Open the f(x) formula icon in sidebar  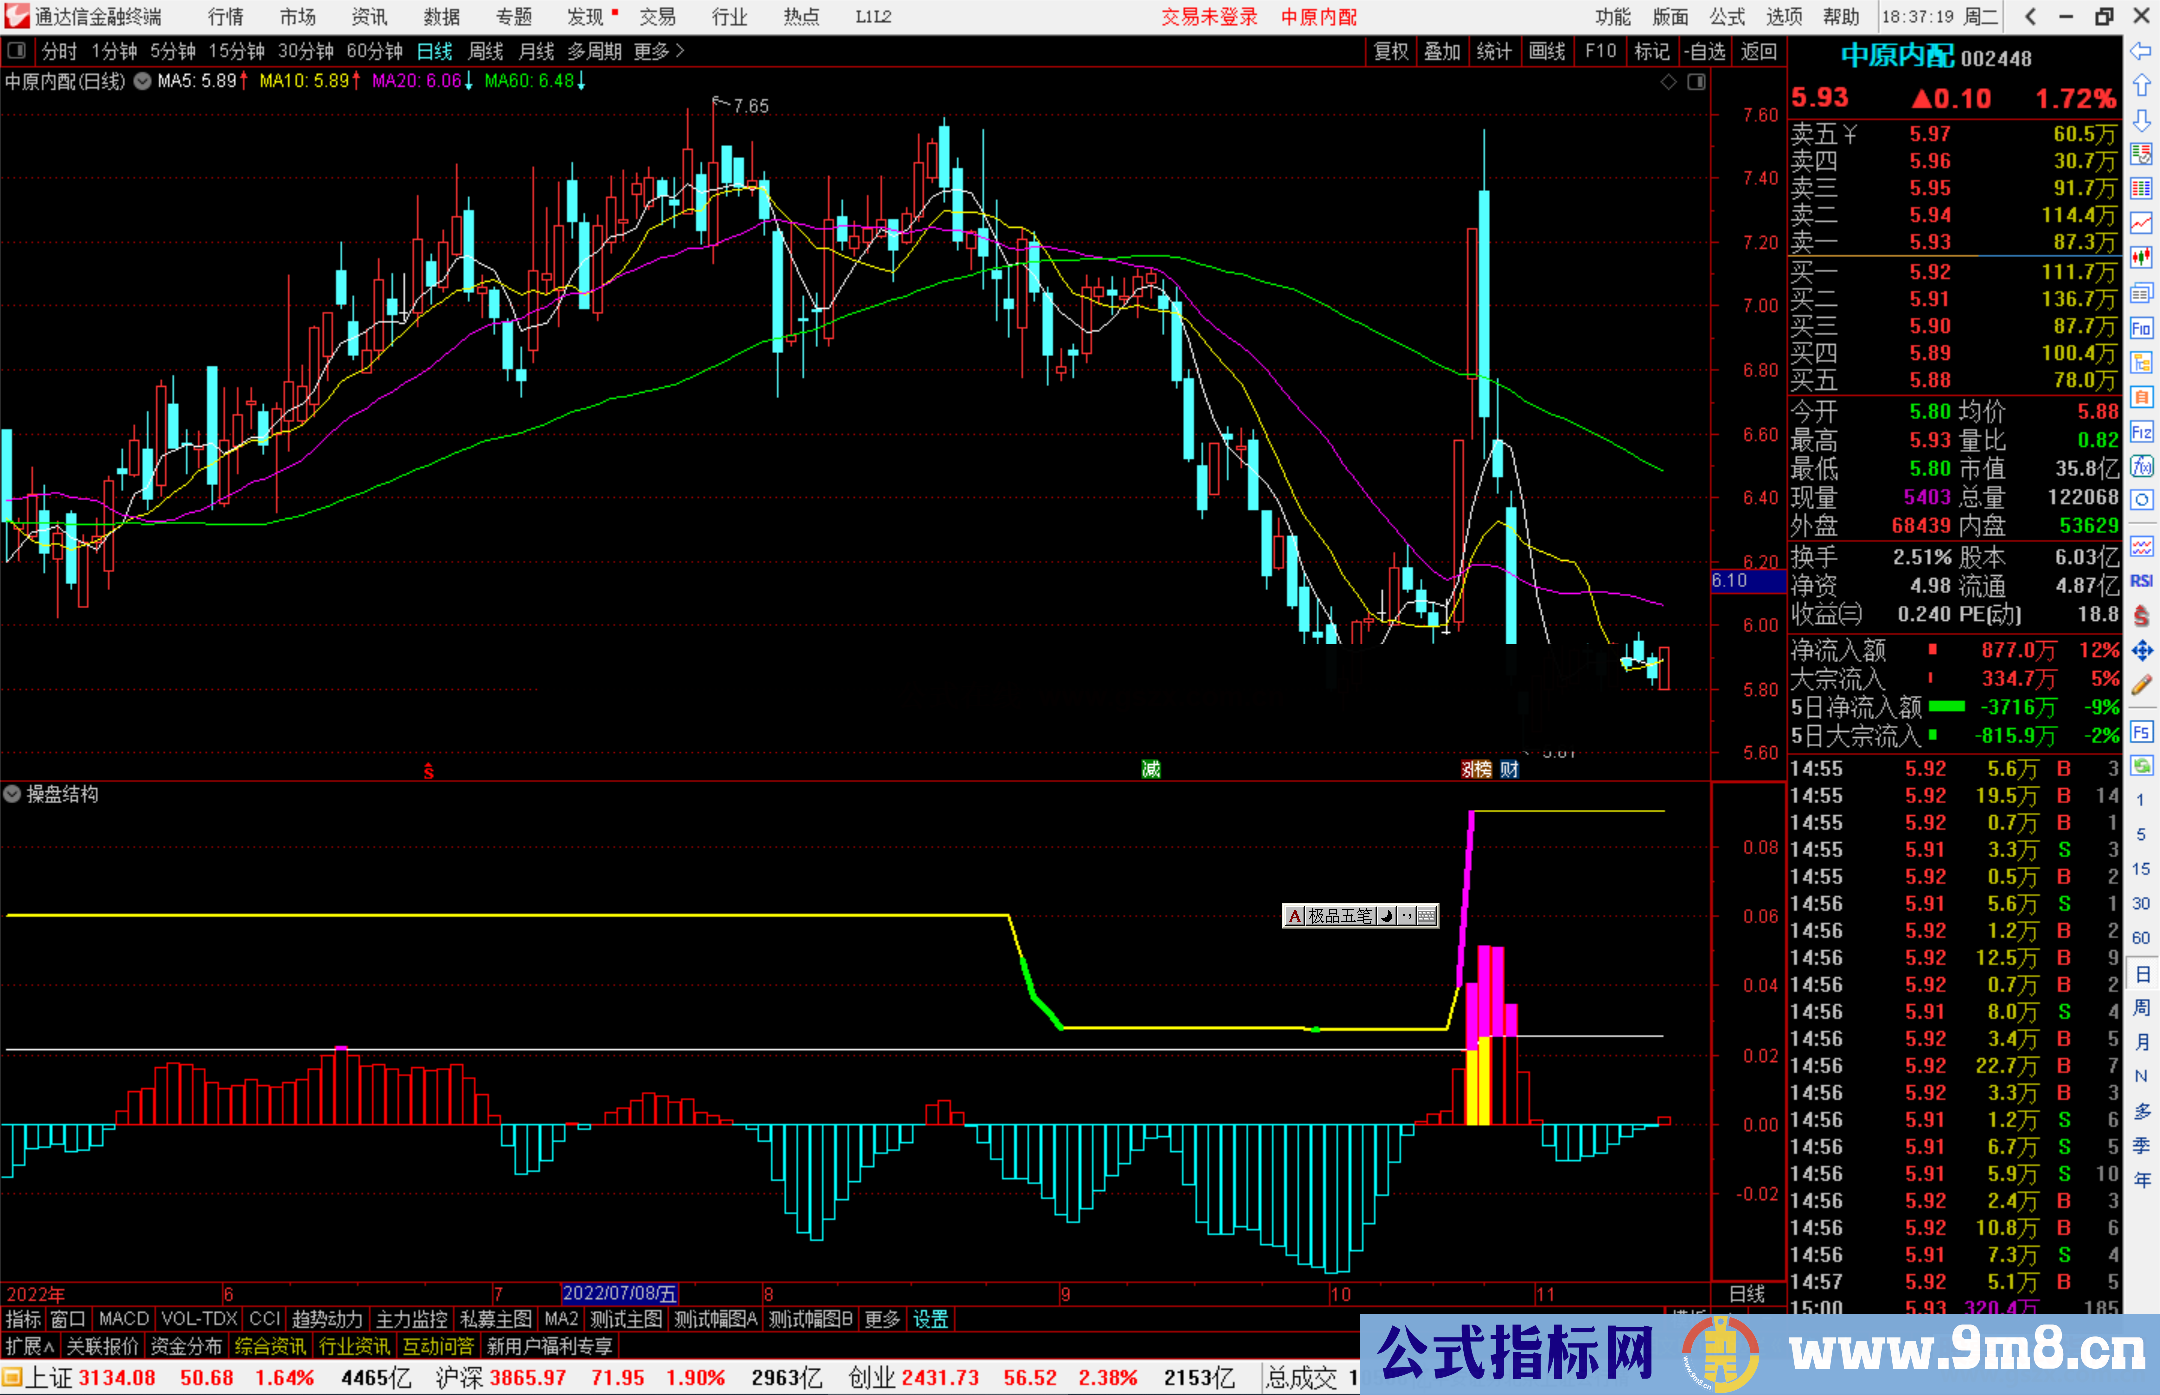point(2141,467)
